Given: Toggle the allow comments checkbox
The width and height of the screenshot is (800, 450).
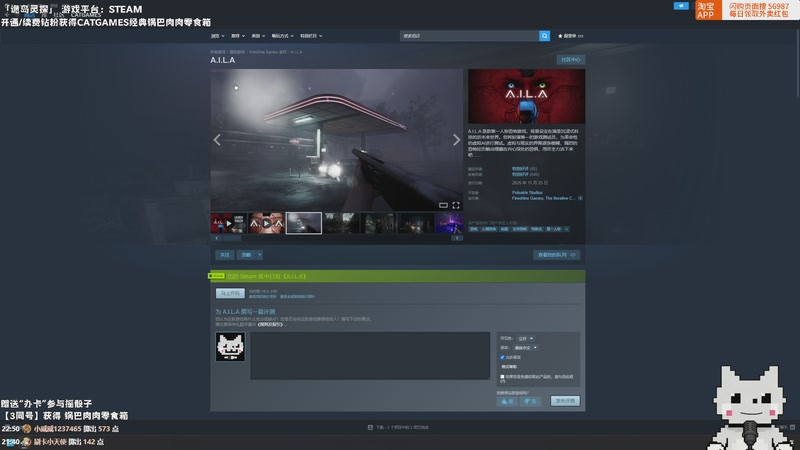Looking at the screenshot, I should (x=502, y=357).
